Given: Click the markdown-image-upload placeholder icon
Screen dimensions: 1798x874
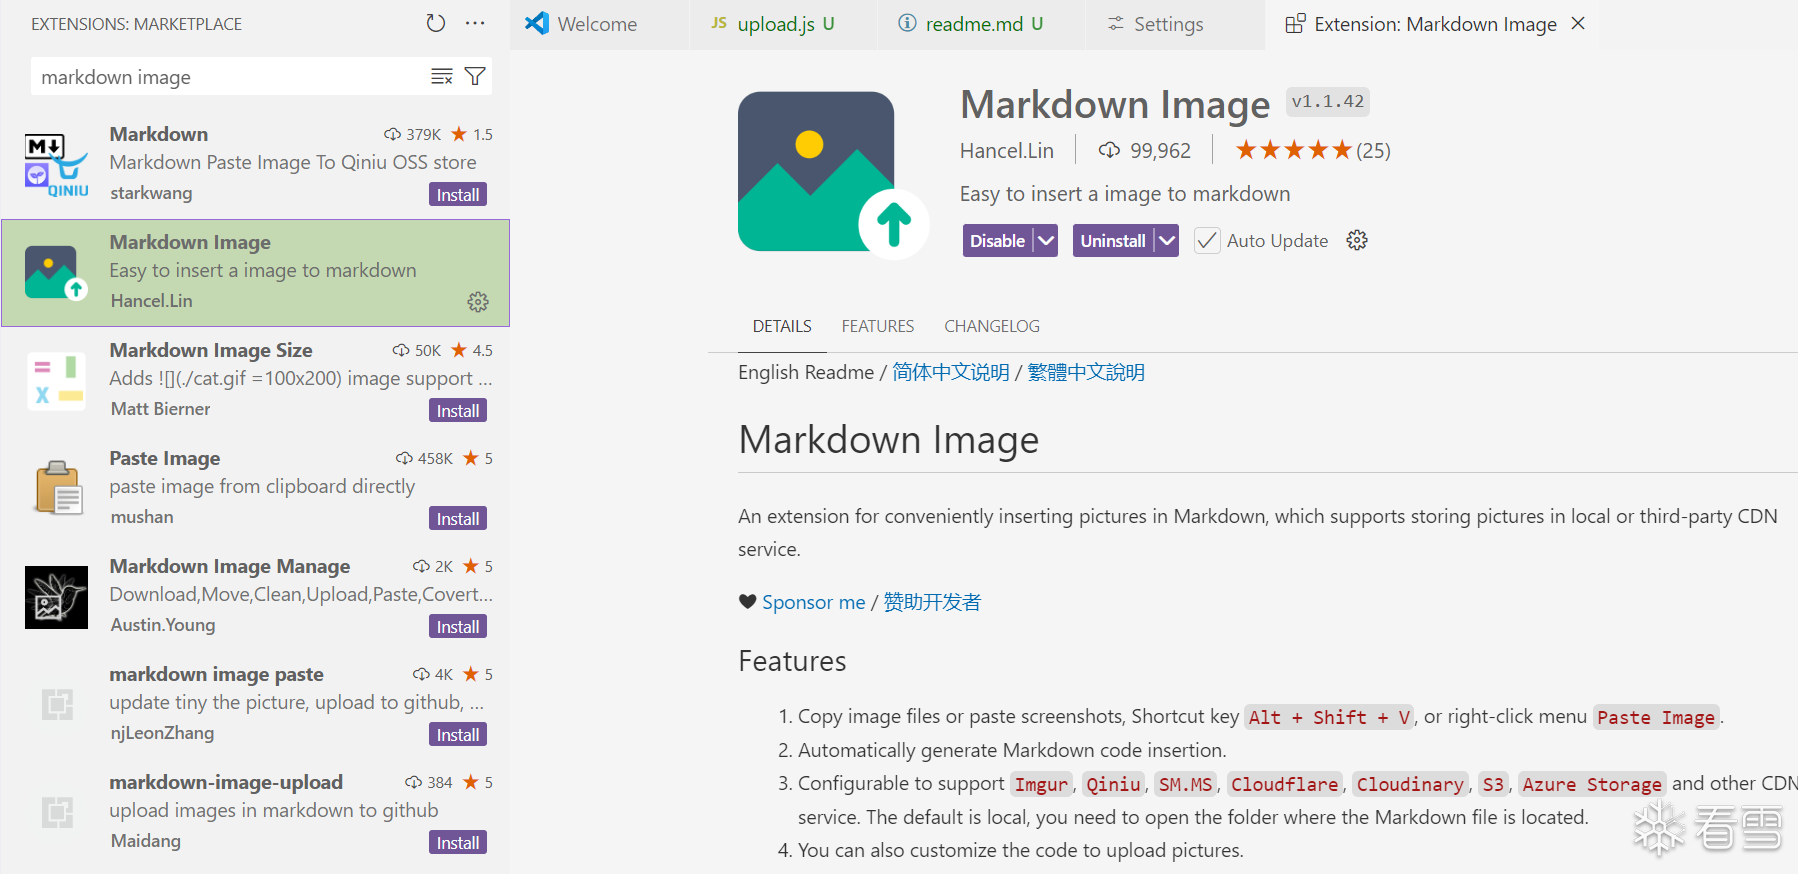Looking at the screenshot, I should (56, 812).
